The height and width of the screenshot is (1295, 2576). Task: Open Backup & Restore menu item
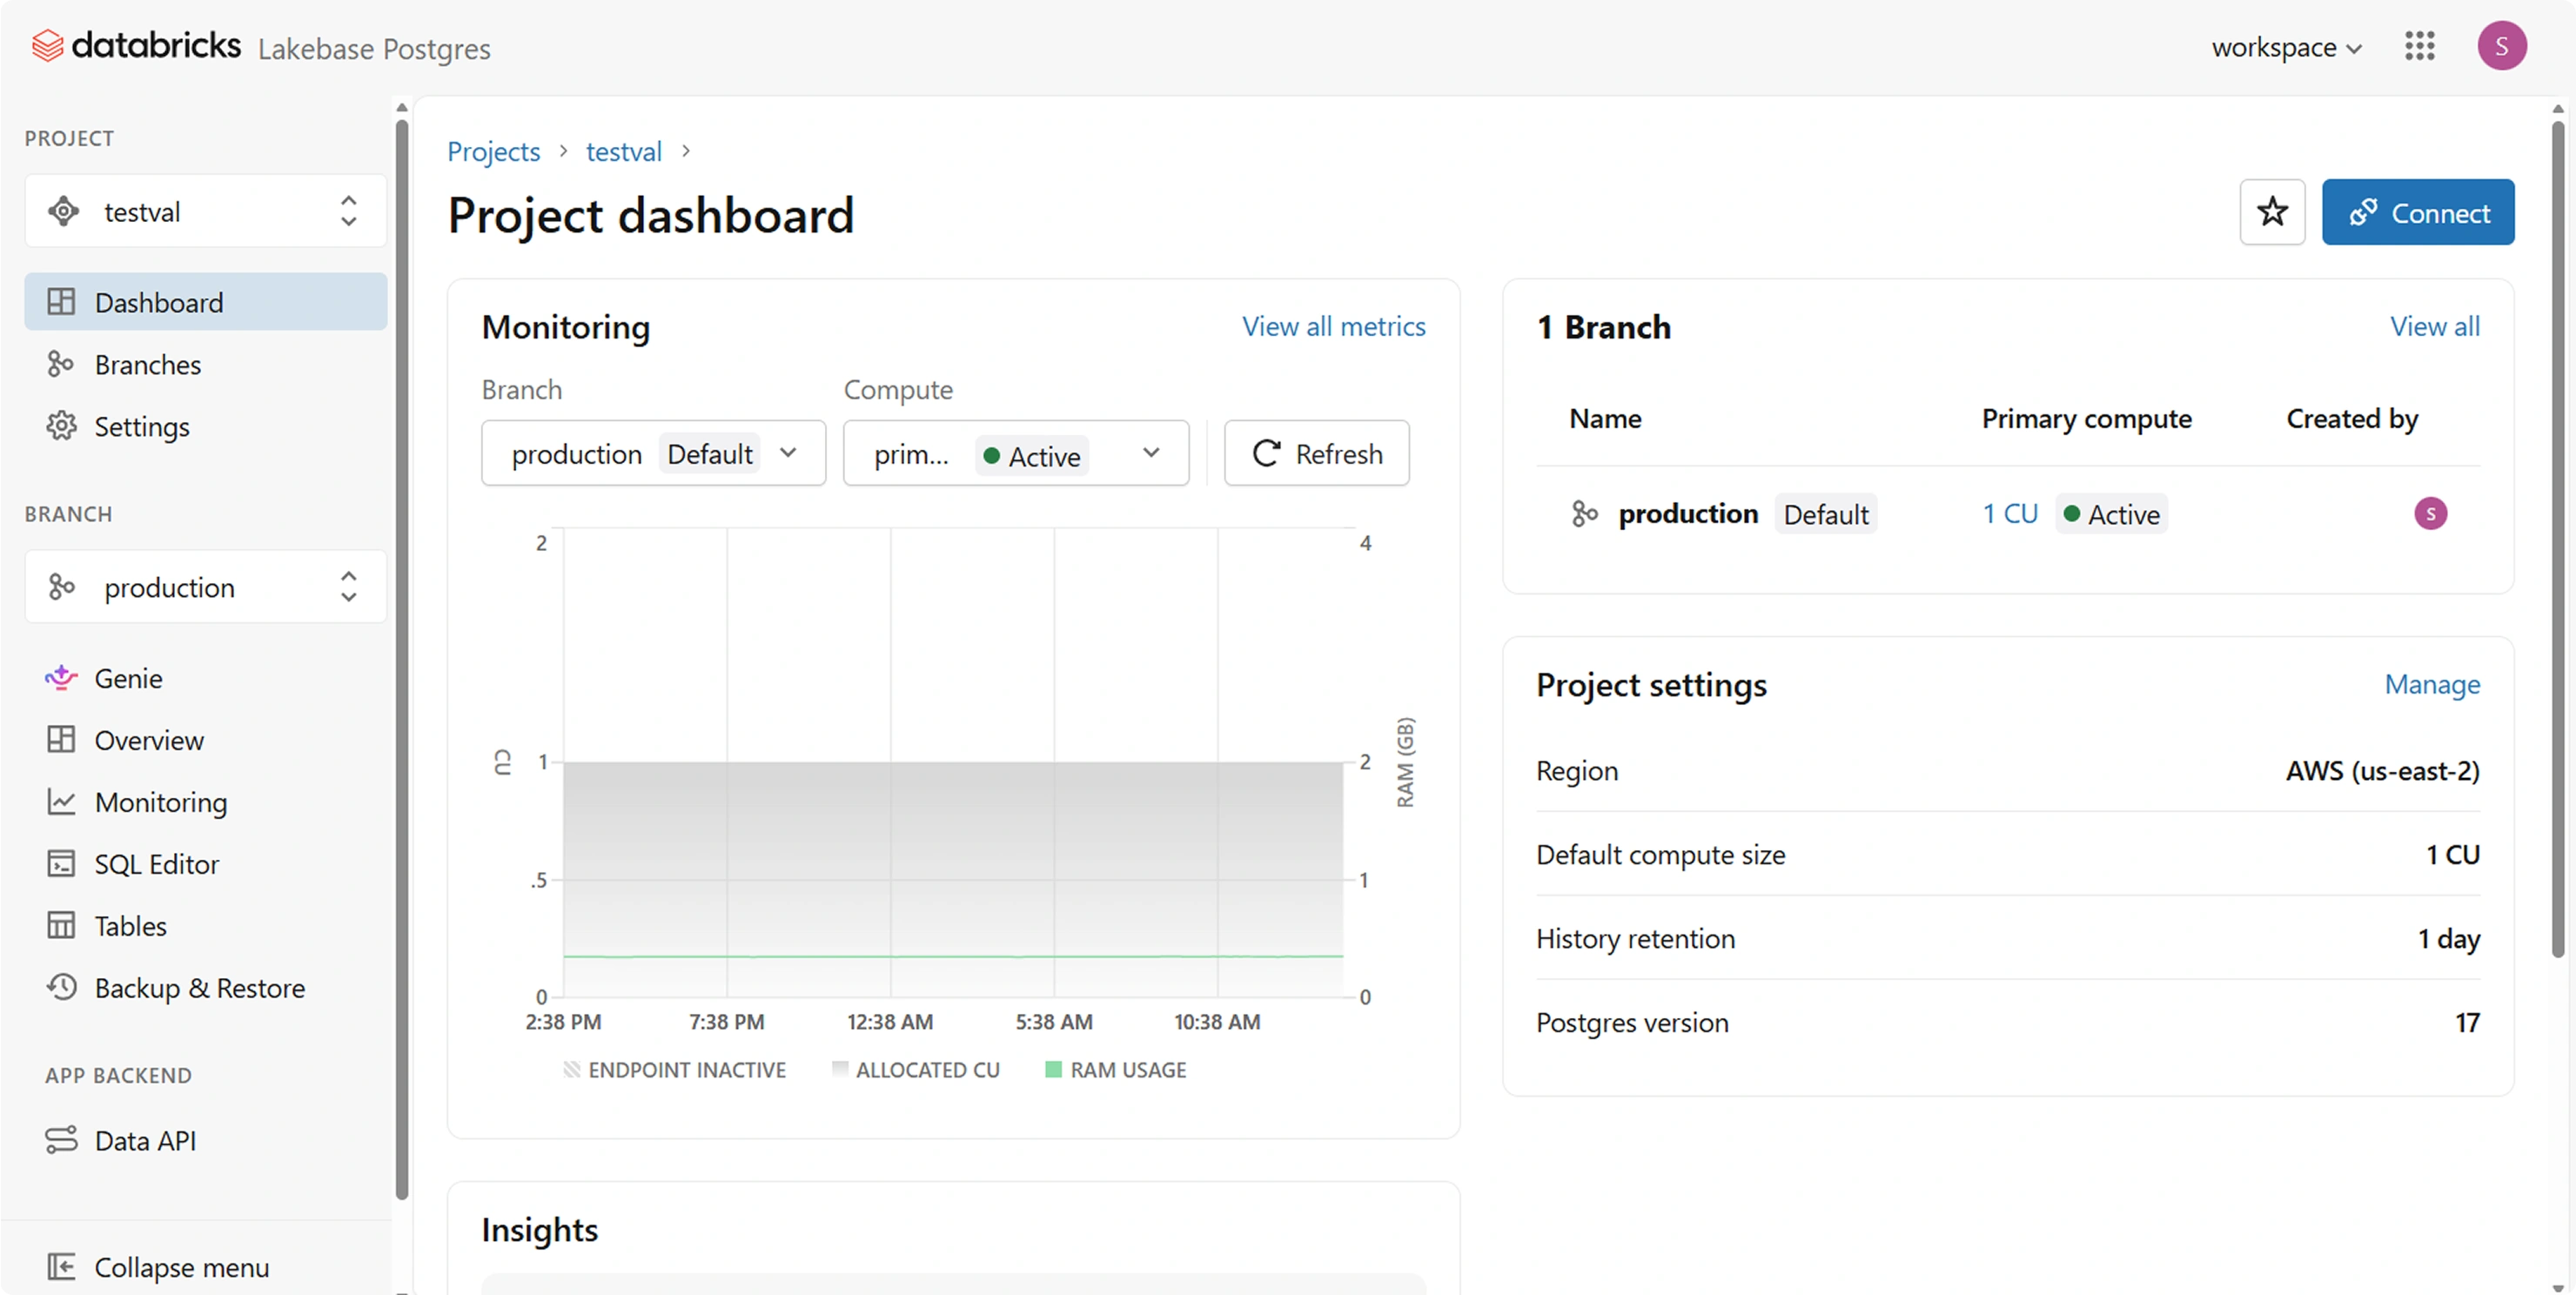[x=206, y=988]
